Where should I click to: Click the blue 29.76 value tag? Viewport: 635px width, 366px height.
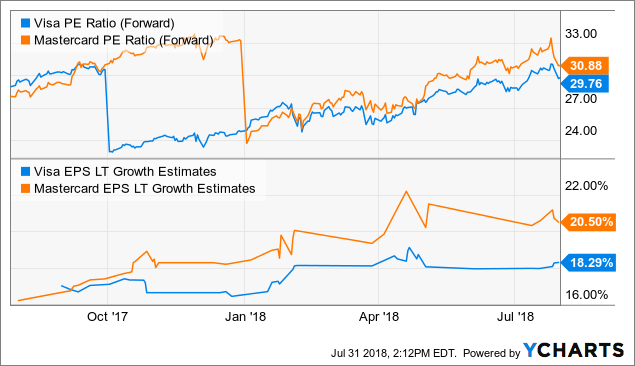[585, 83]
